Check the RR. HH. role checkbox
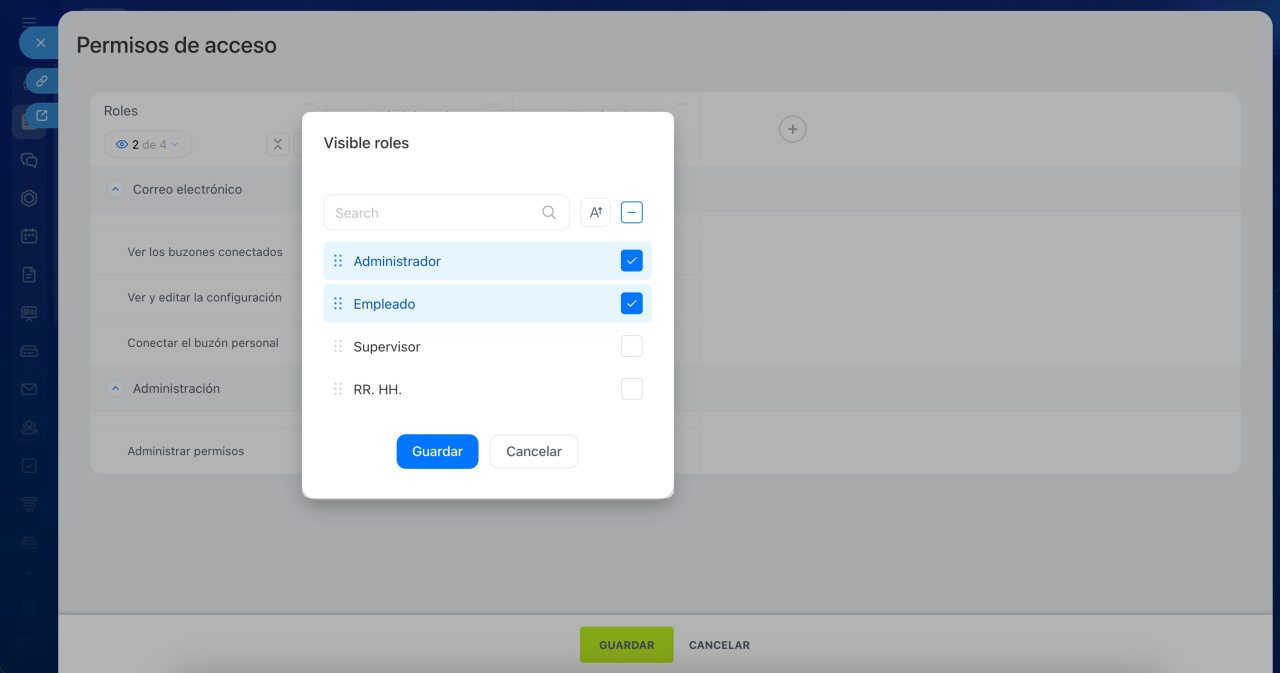The image size is (1280, 673). pos(631,389)
